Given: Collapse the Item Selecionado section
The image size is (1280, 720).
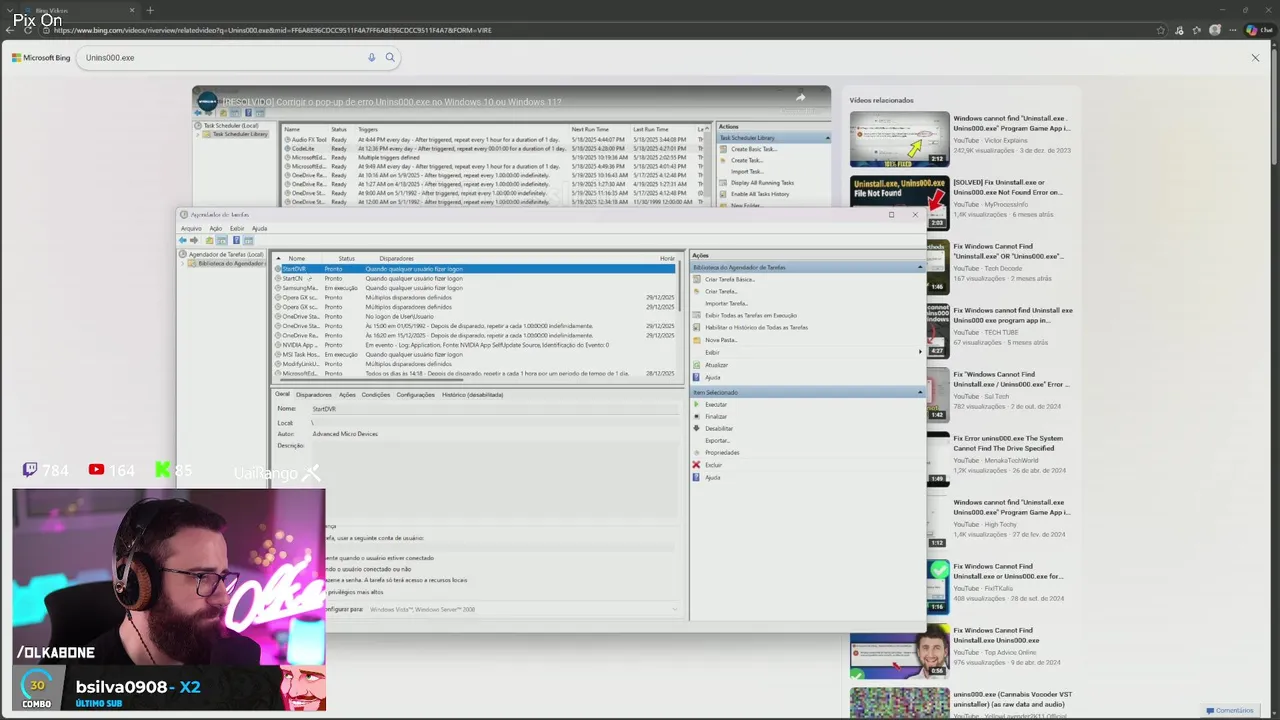Looking at the screenshot, I should point(920,392).
